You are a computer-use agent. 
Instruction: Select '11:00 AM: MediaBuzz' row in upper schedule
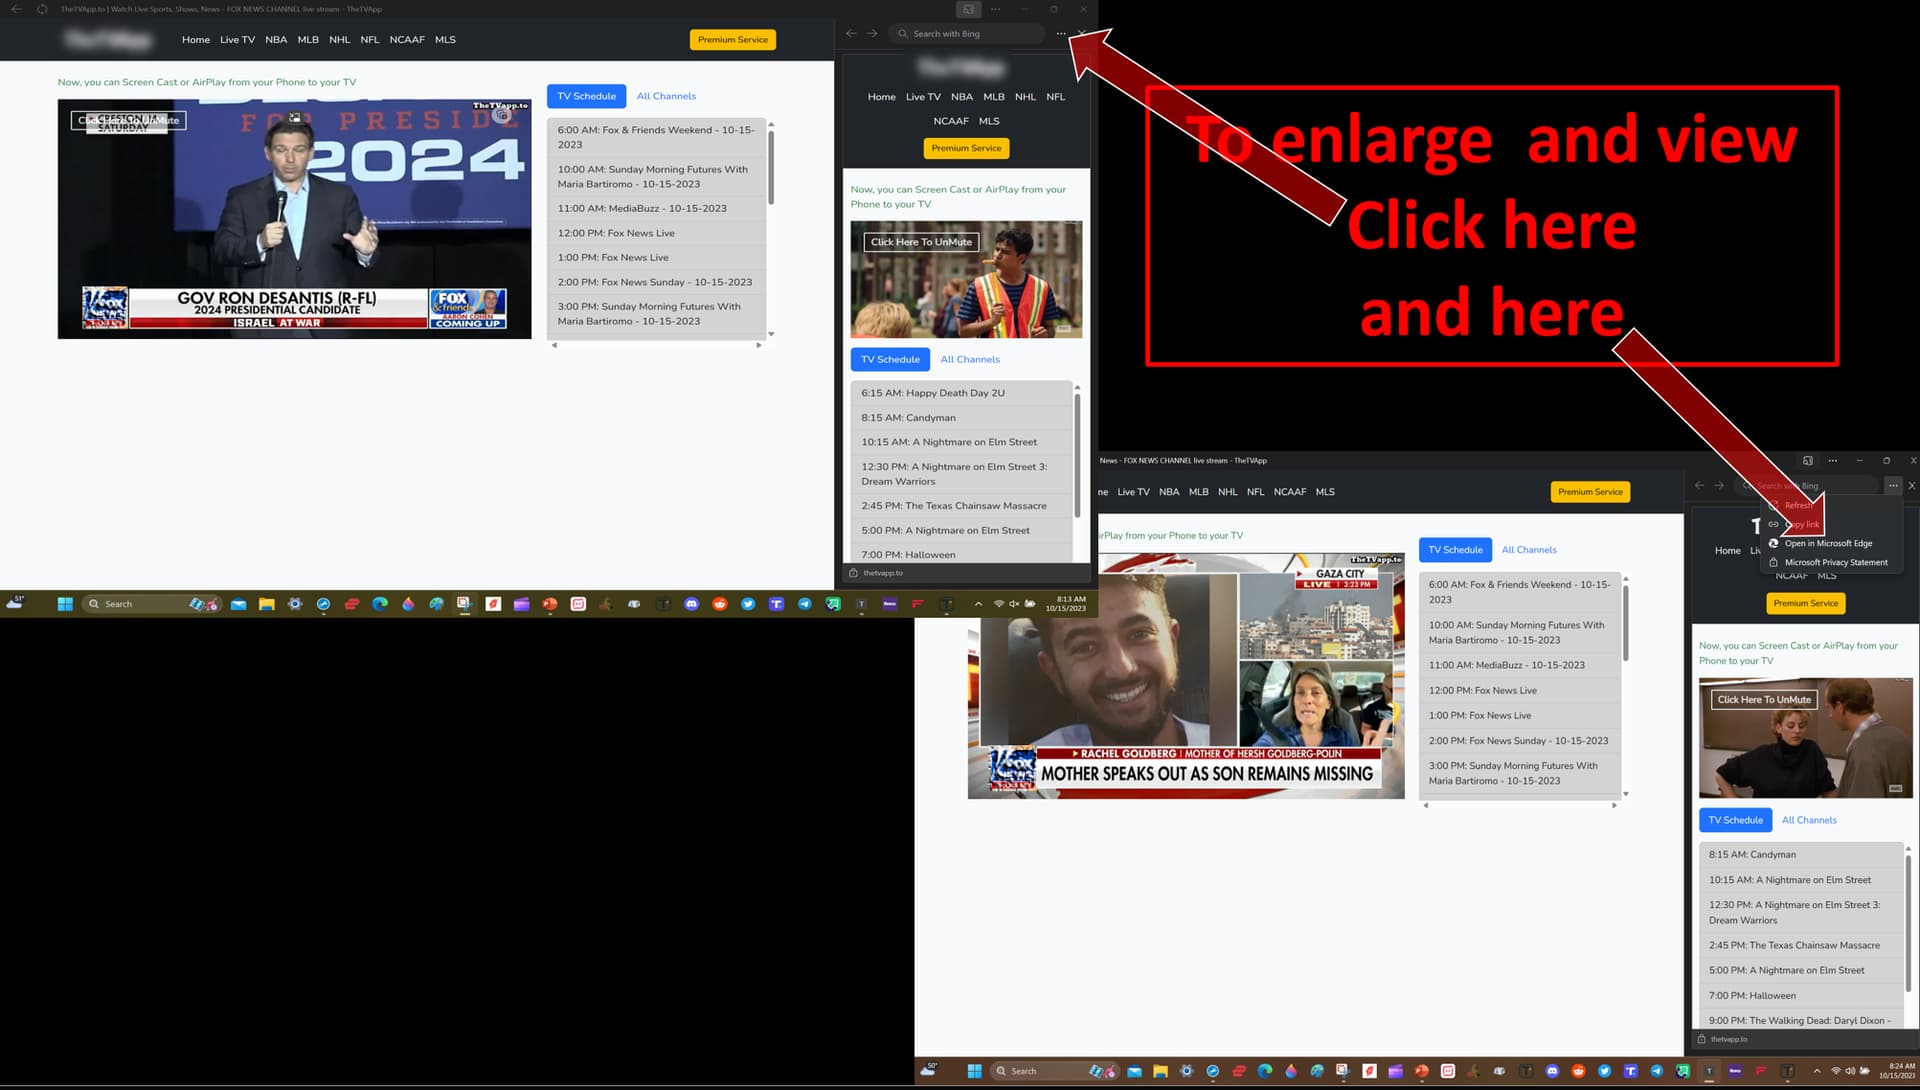[x=656, y=208]
